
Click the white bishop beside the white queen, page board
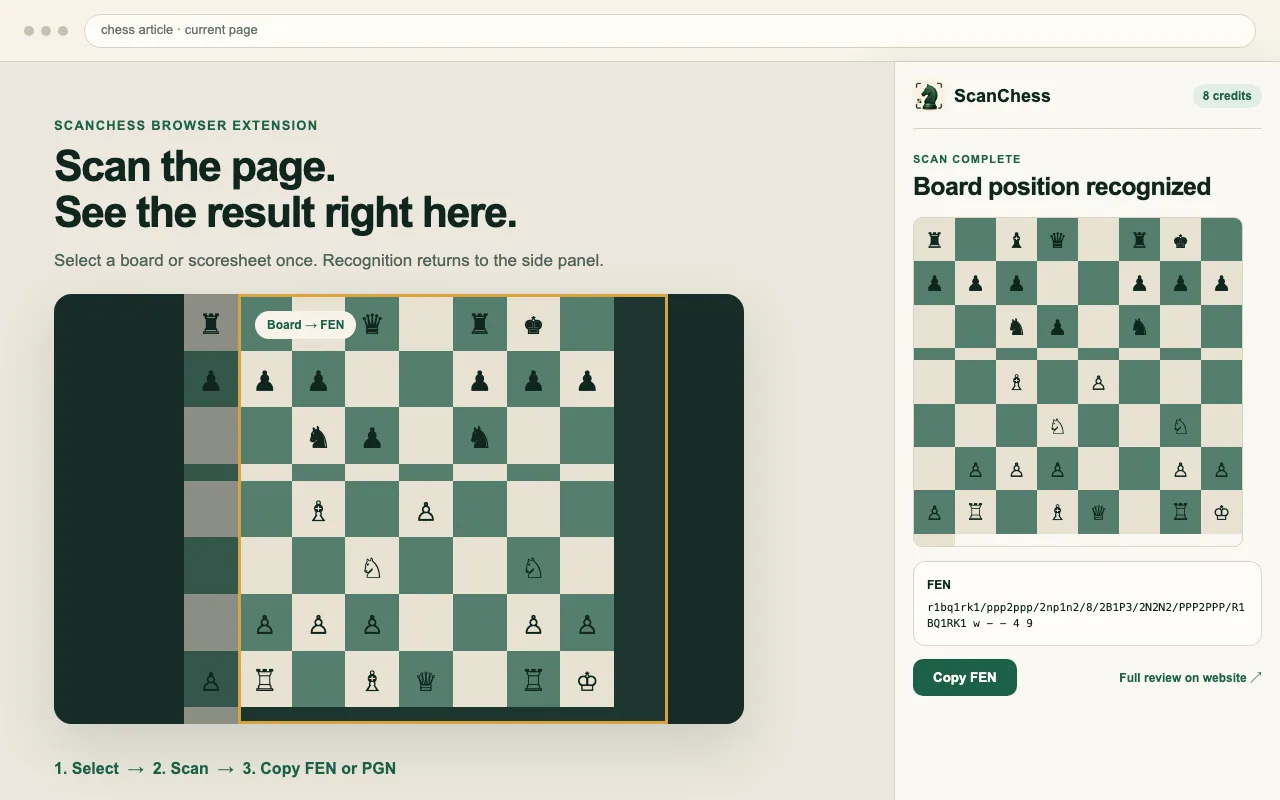tap(372, 681)
